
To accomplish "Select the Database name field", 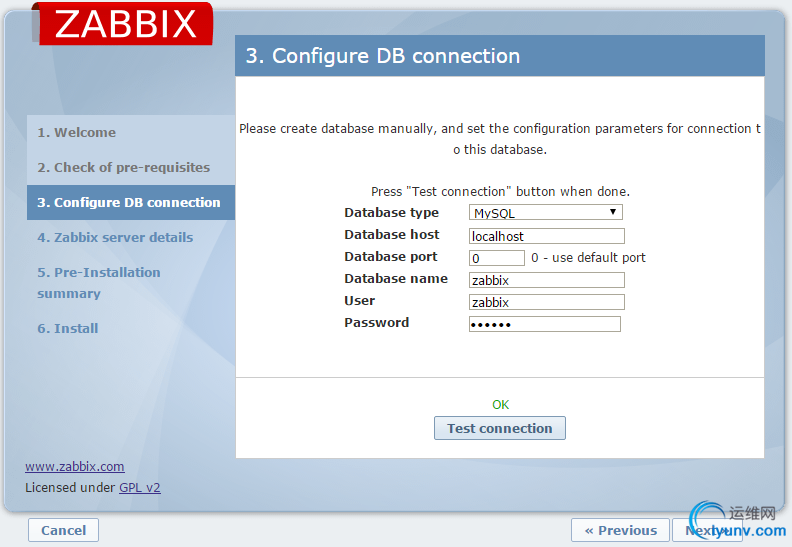I will pyautogui.click(x=547, y=280).
